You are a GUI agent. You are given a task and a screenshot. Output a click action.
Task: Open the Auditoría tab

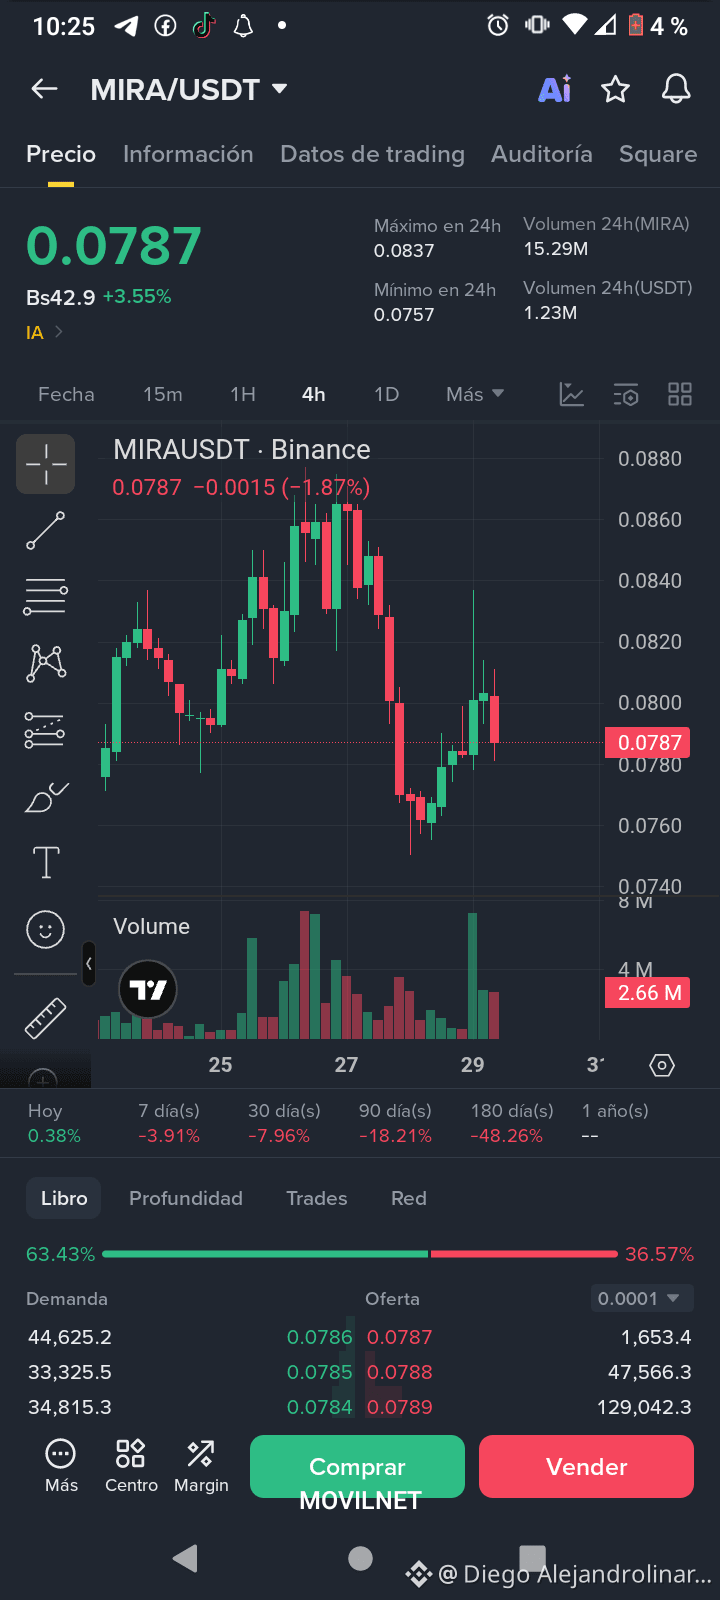(541, 154)
